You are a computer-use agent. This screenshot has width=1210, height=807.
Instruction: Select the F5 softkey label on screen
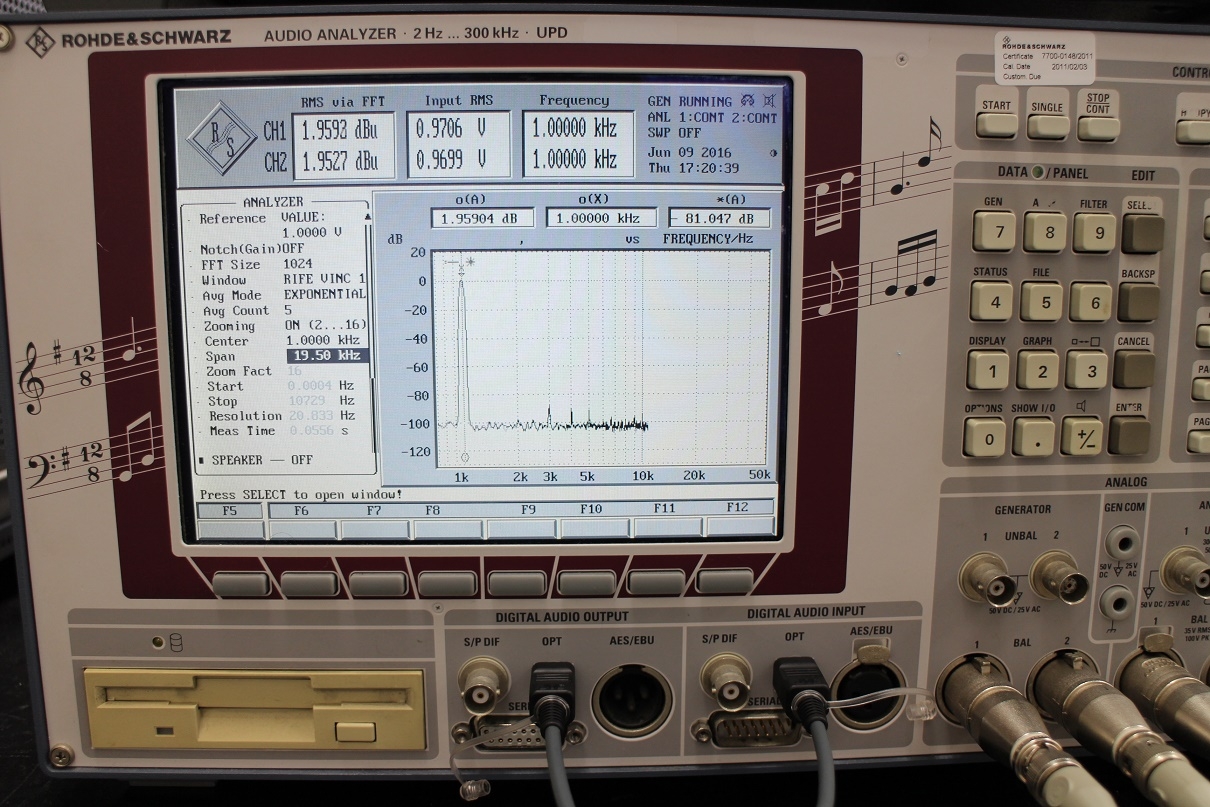tap(229, 509)
